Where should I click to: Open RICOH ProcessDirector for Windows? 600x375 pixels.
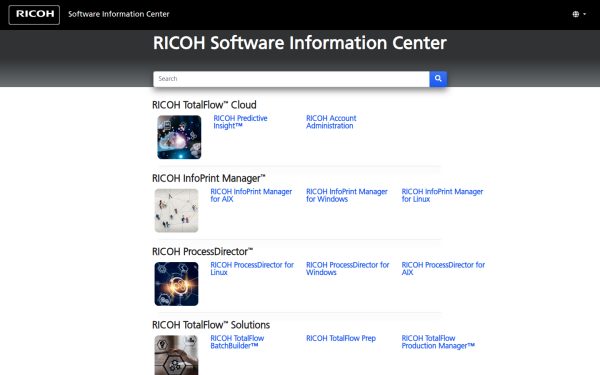(347, 269)
